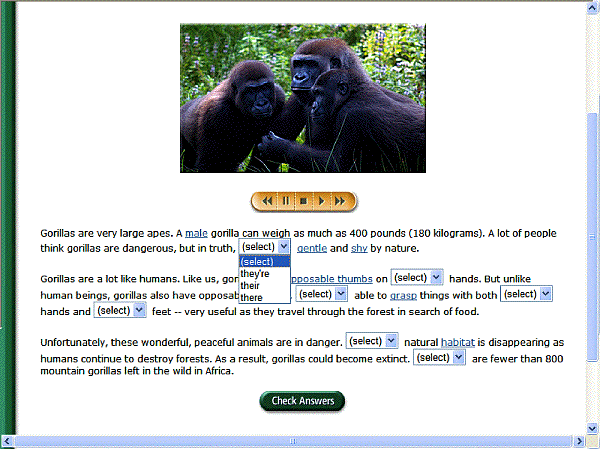Click the Check Answers button
The image size is (600, 449).
coord(302,401)
